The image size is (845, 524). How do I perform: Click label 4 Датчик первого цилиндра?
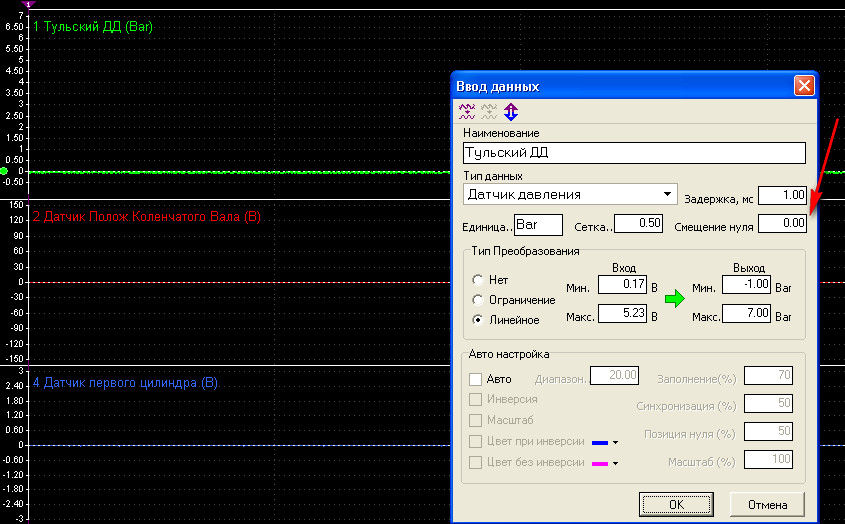coord(125,383)
